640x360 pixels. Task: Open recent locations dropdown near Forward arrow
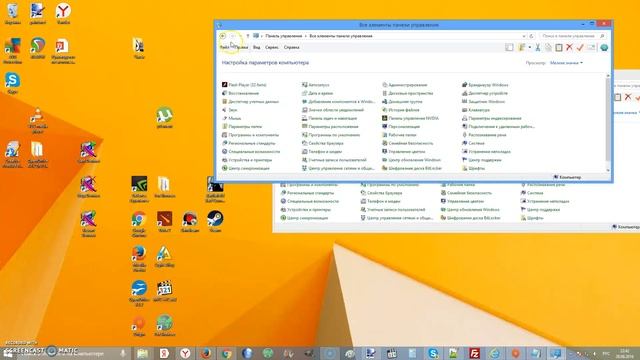240,36
